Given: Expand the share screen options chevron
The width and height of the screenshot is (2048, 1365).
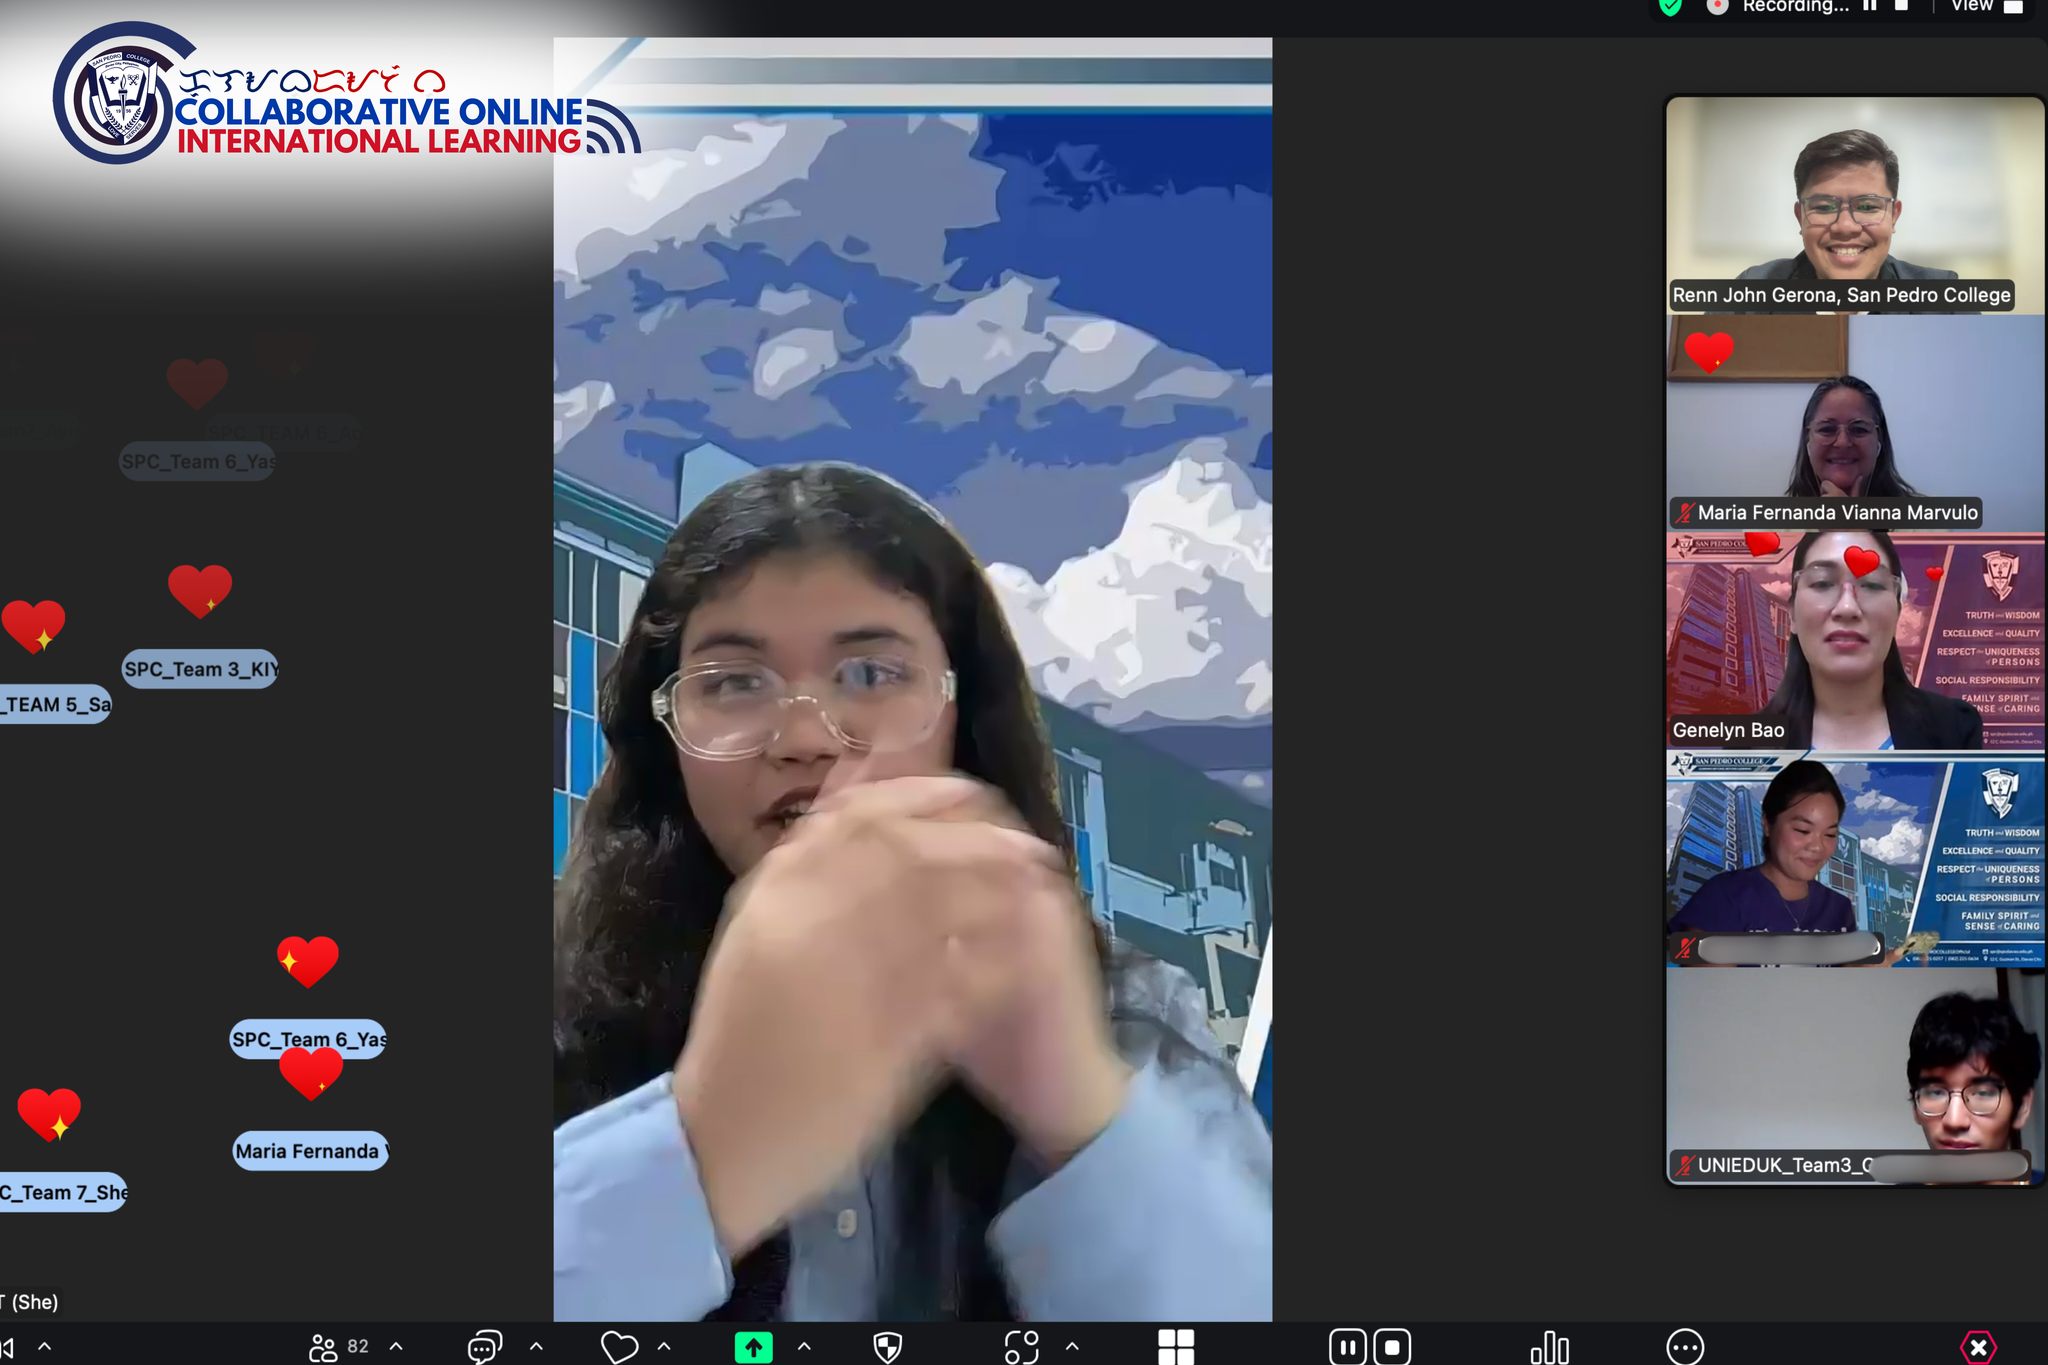Looking at the screenshot, I should click(x=804, y=1346).
